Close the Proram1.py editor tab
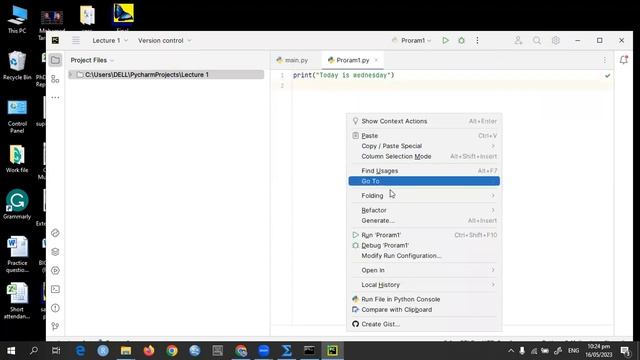The height and width of the screenshot is (360, 640). click(x=376, y=60)
